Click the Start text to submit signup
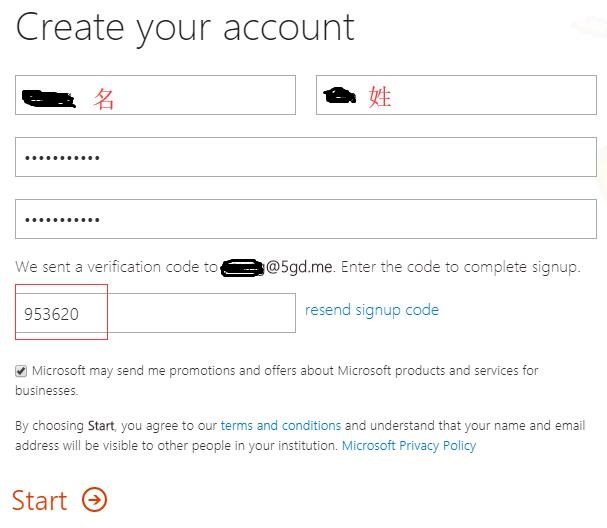This screenshot has height=528, width=607. pyautogui.click(x=39, y=500)
